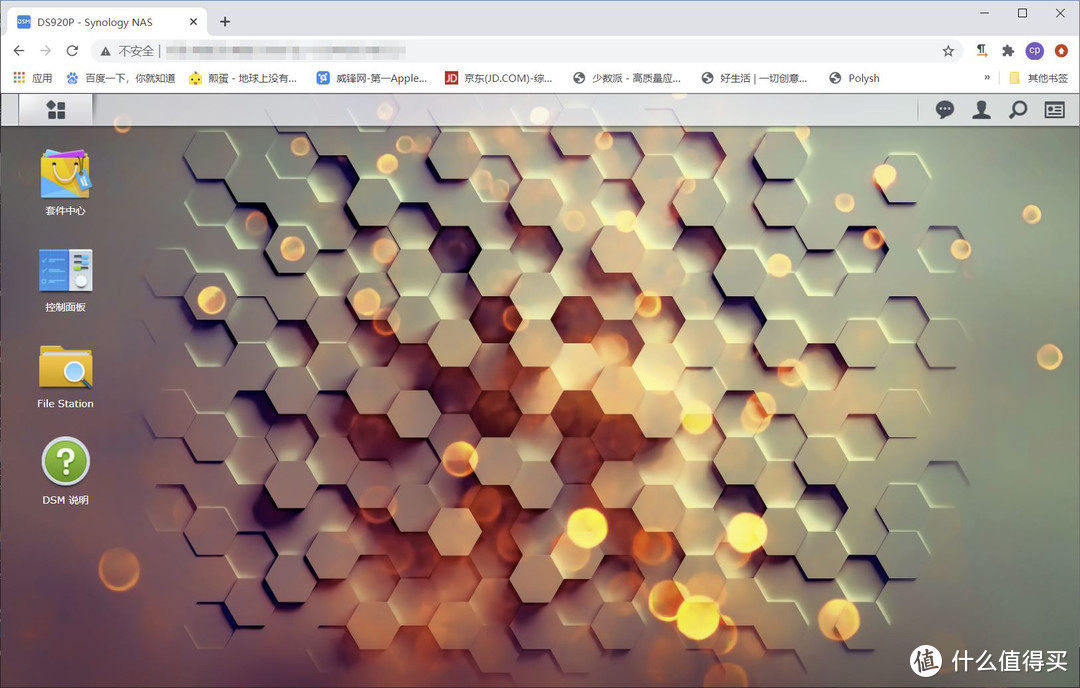The image size is (1080, 688).
Task: Reload the current page
Action: coord(72,51)
